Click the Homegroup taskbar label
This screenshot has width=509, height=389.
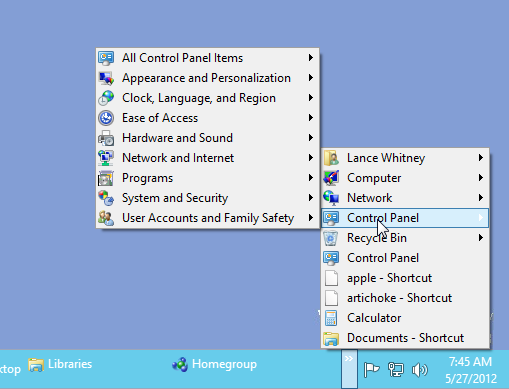pos(224,364)
